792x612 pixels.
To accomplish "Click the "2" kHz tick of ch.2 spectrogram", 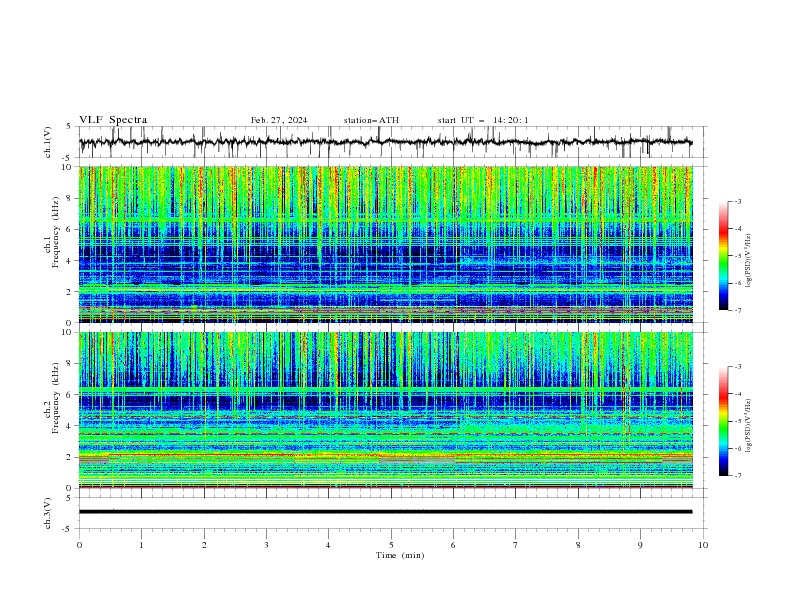I will (71, 457).
